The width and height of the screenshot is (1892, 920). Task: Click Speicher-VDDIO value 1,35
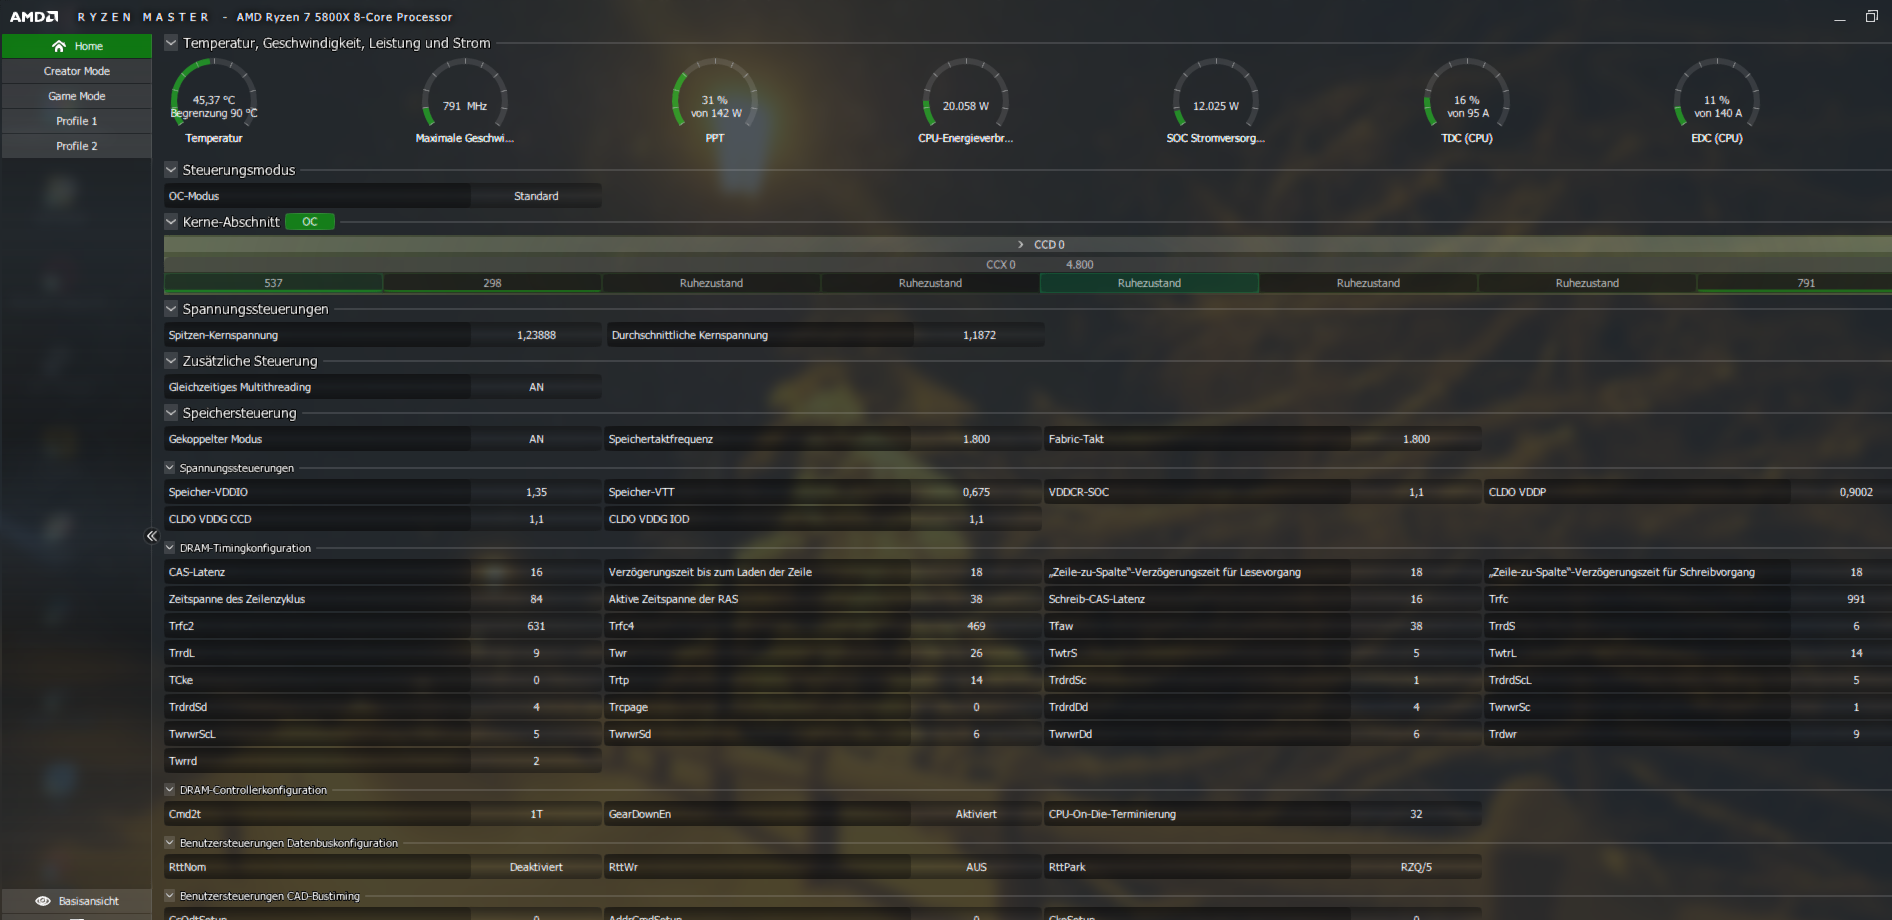536,492
